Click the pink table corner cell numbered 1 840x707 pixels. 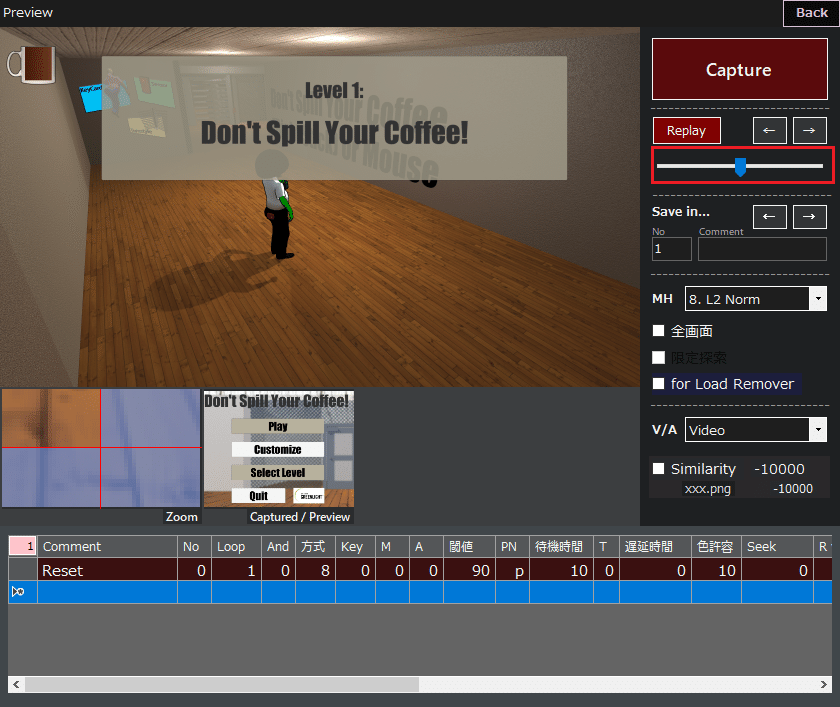pos(22,546)
